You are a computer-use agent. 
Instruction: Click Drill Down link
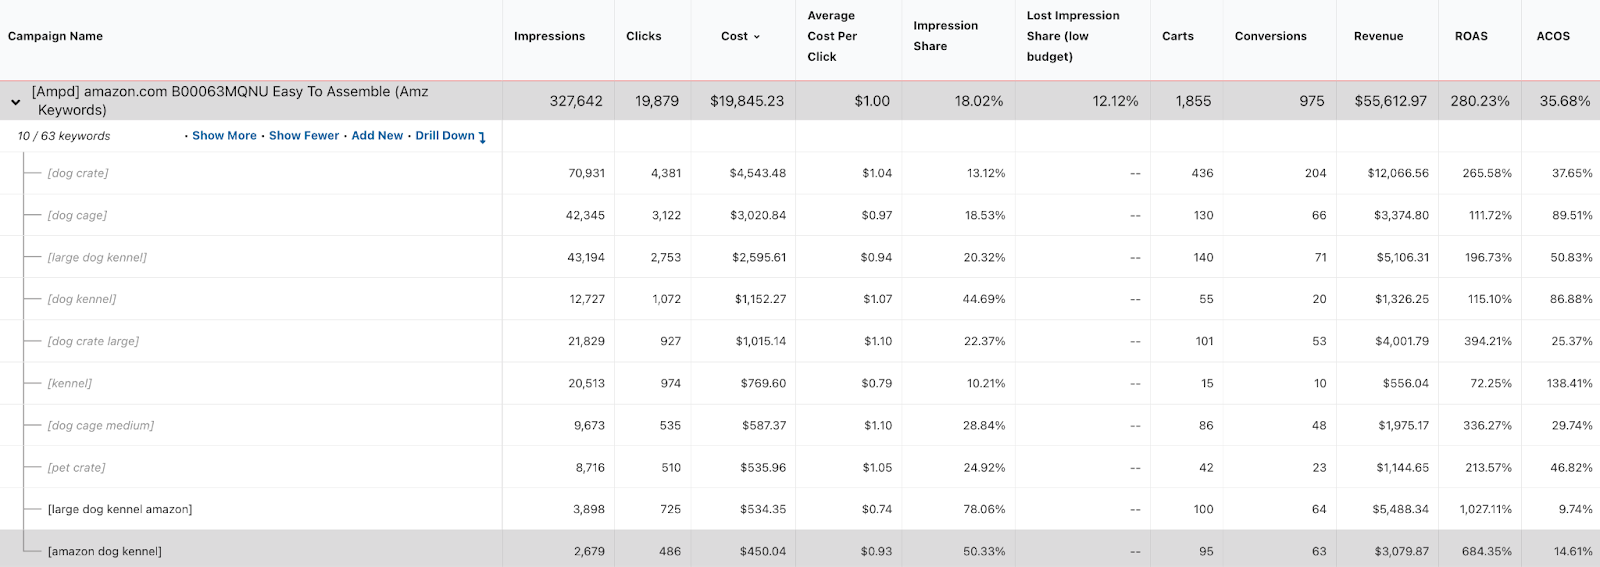445,136
